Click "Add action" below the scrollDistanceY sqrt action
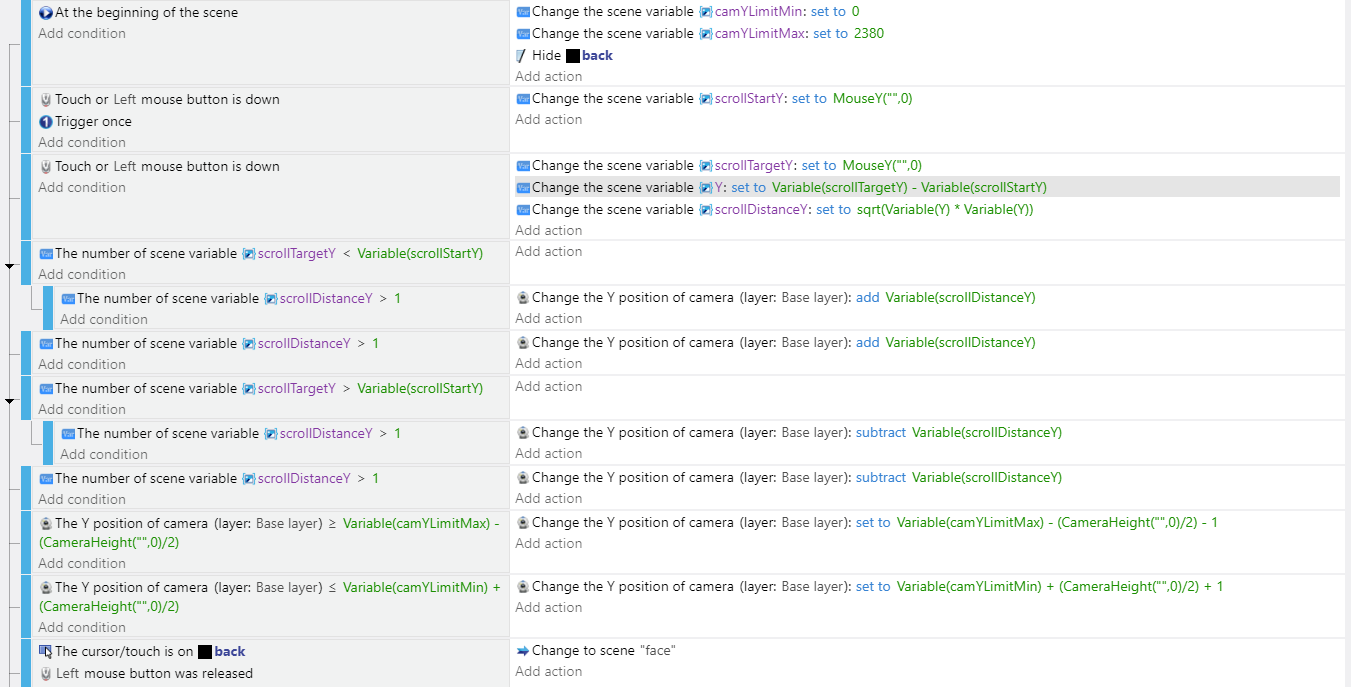This screenshot has width=1351, height=687. click(549, 230)
